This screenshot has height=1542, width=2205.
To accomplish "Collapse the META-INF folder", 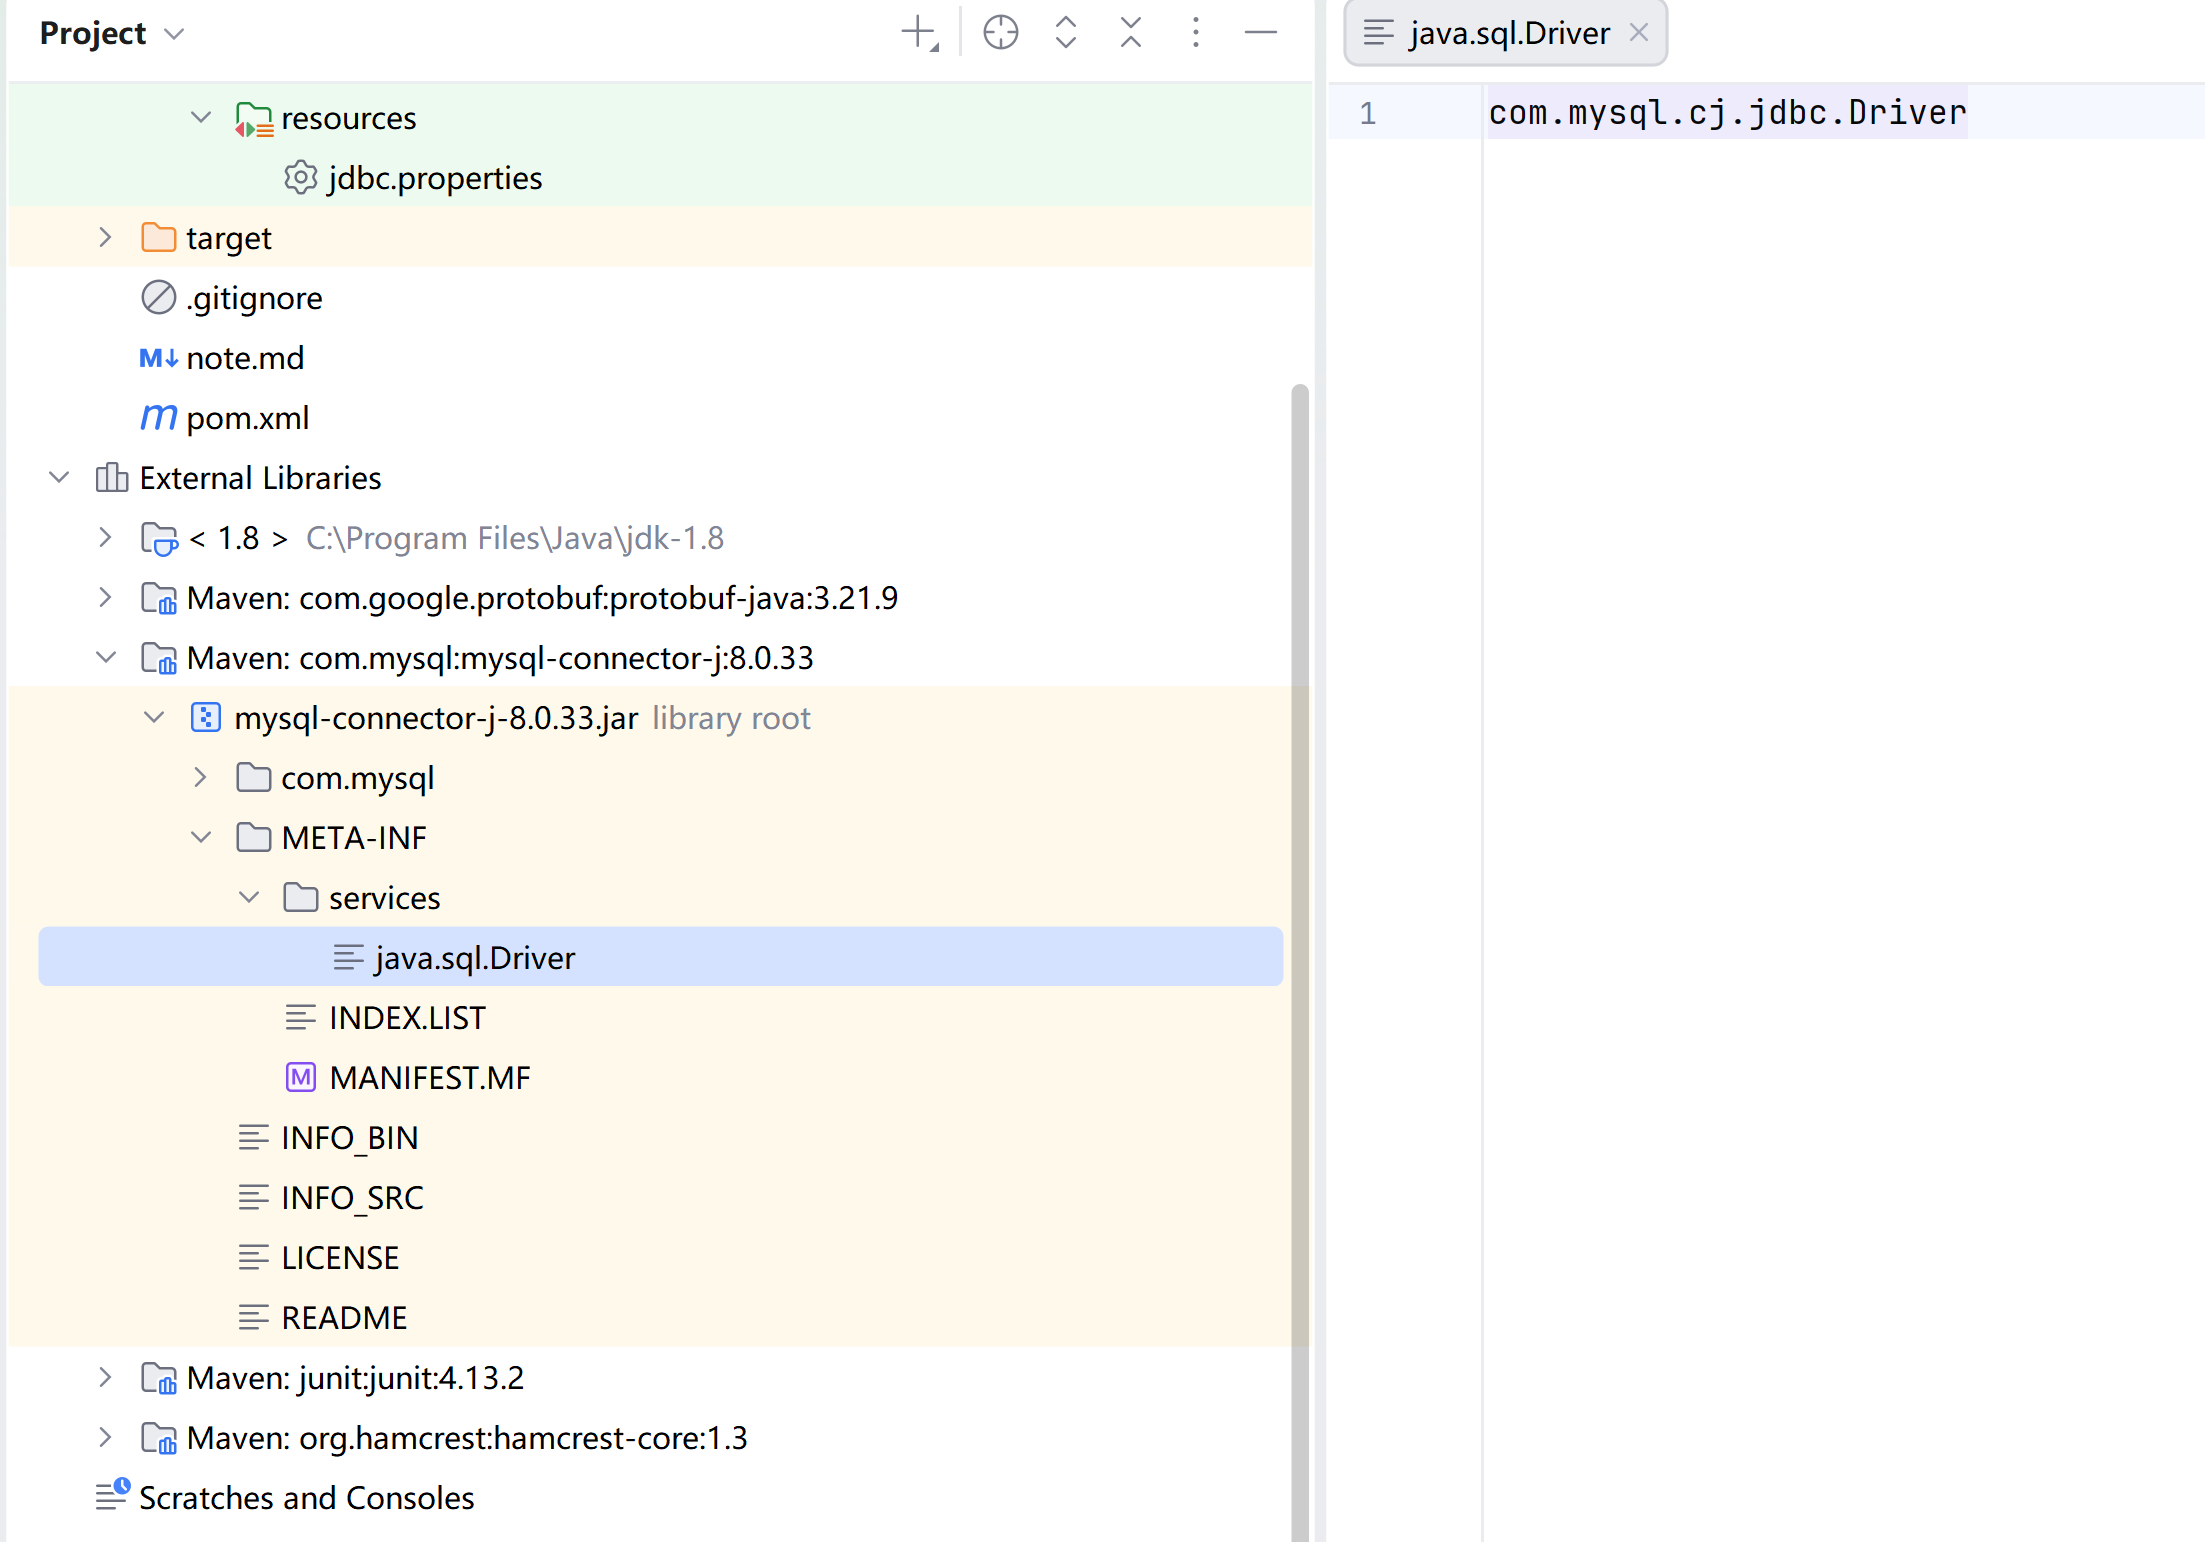I will (x=201, y=838).
